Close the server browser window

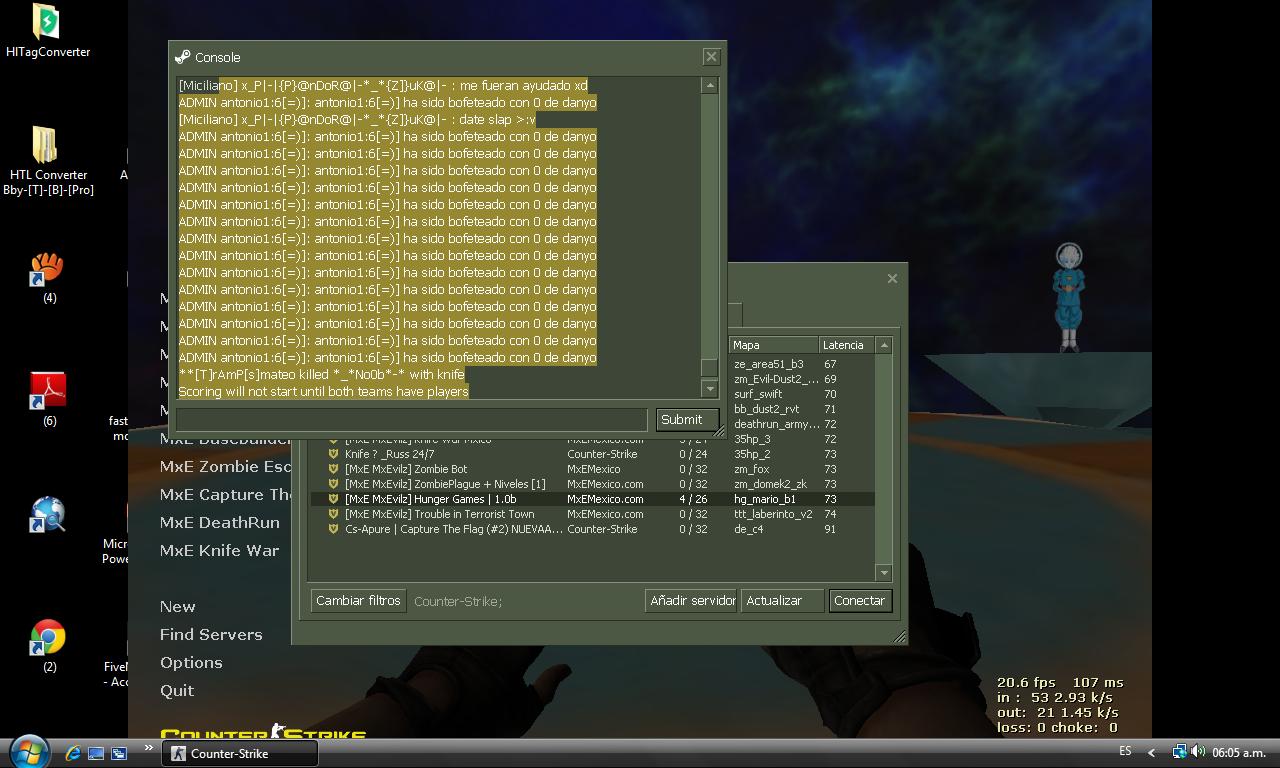point(892,278)
